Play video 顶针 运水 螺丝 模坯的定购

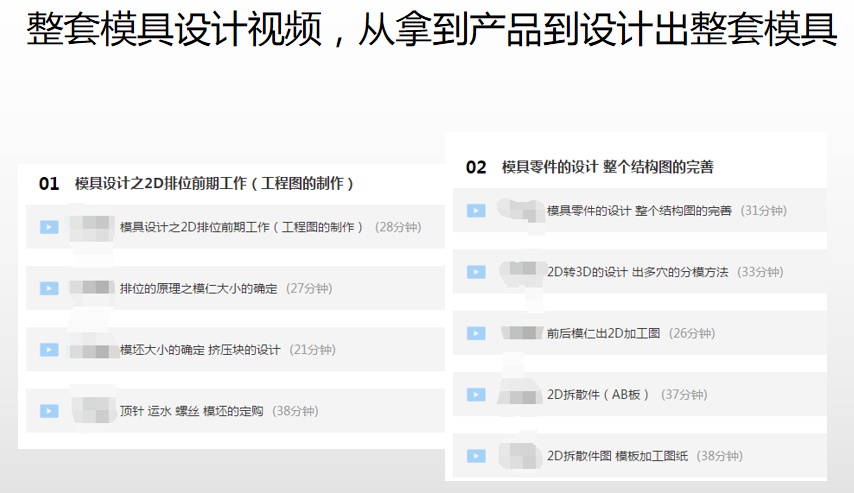pos(49,411)
